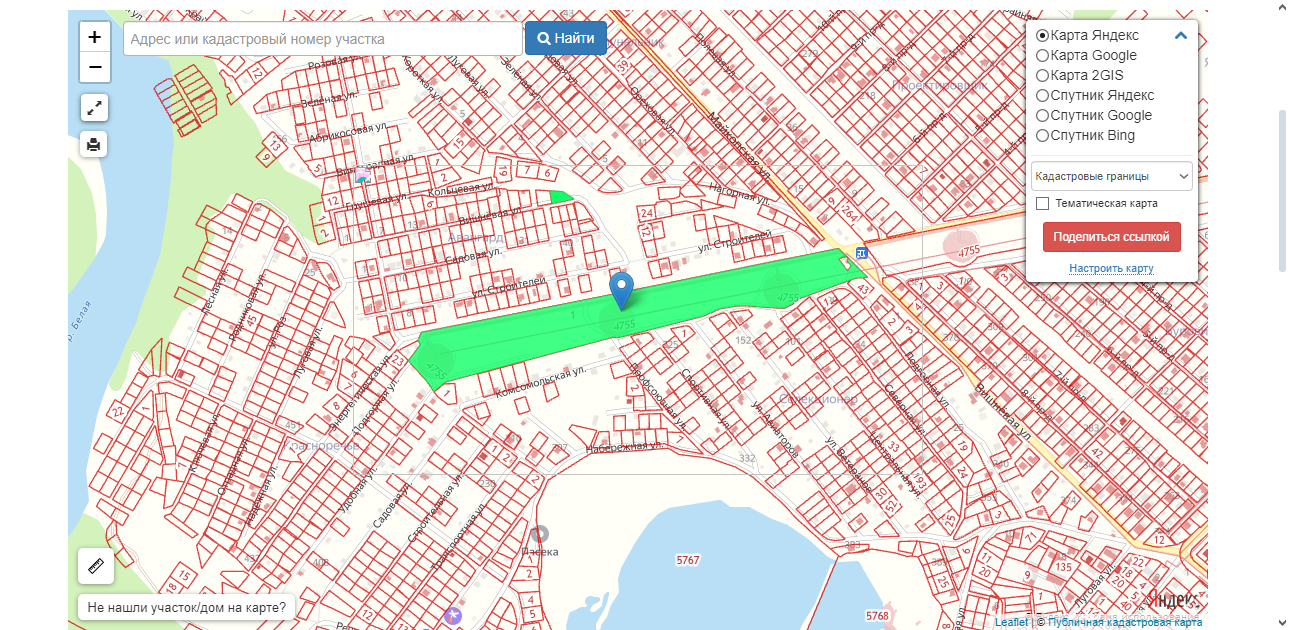Viewport: 1290px width, 630px height.
Task: Collapse the map layers panel
Action: (x=1181, y=36)
